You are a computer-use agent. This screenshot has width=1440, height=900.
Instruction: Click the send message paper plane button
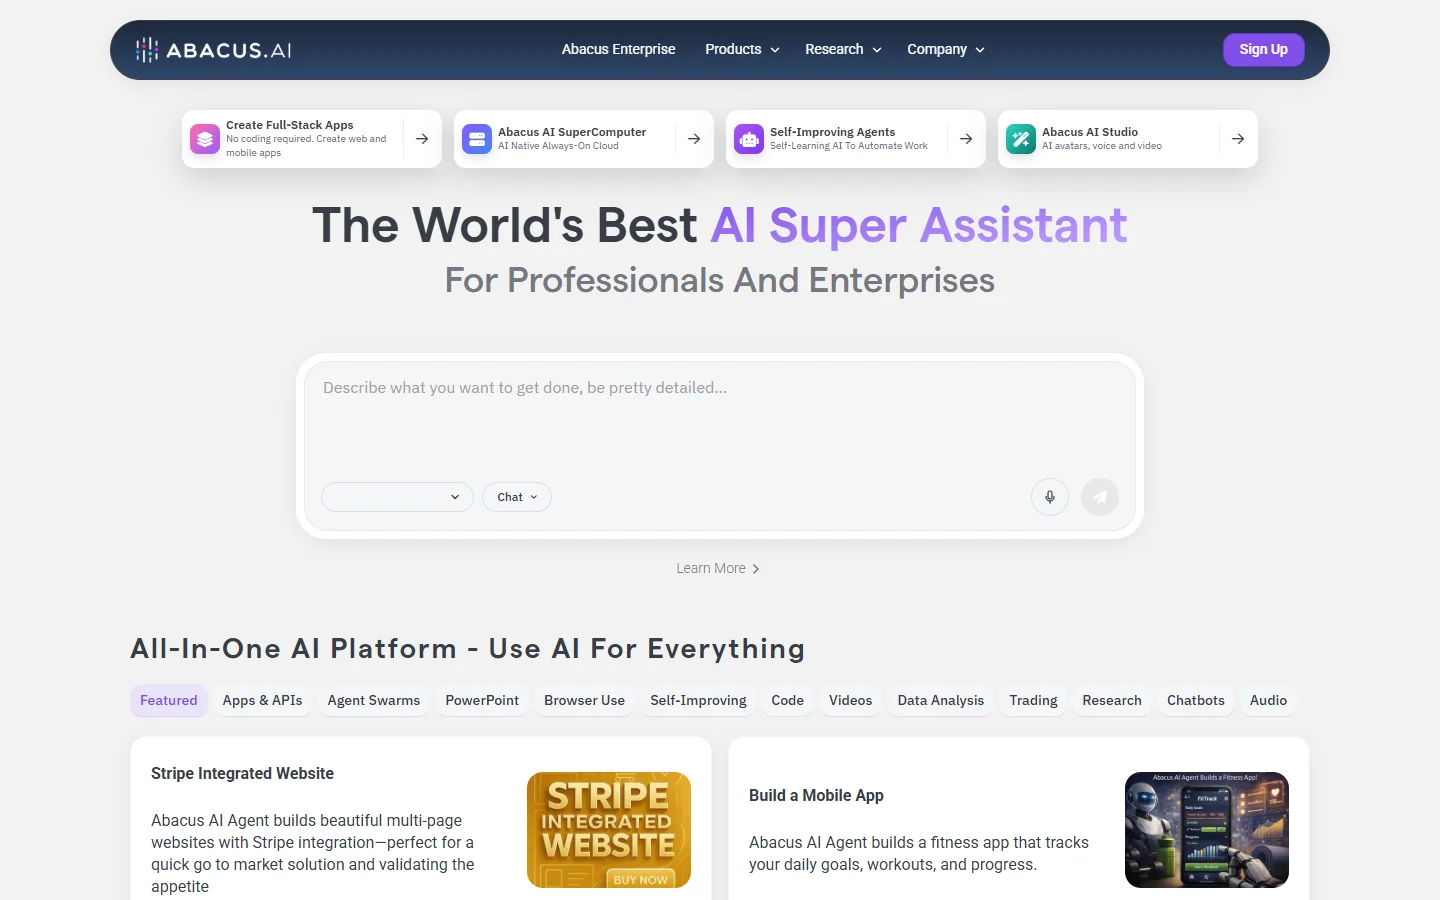(1100, 497)
